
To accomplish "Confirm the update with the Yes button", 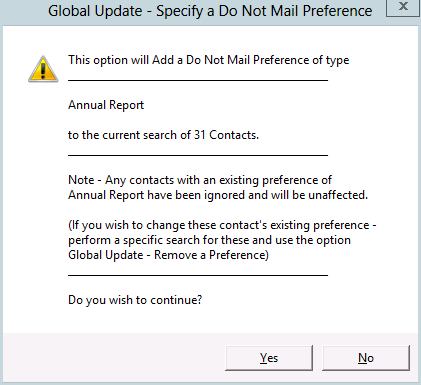I will tap(269, 358).
